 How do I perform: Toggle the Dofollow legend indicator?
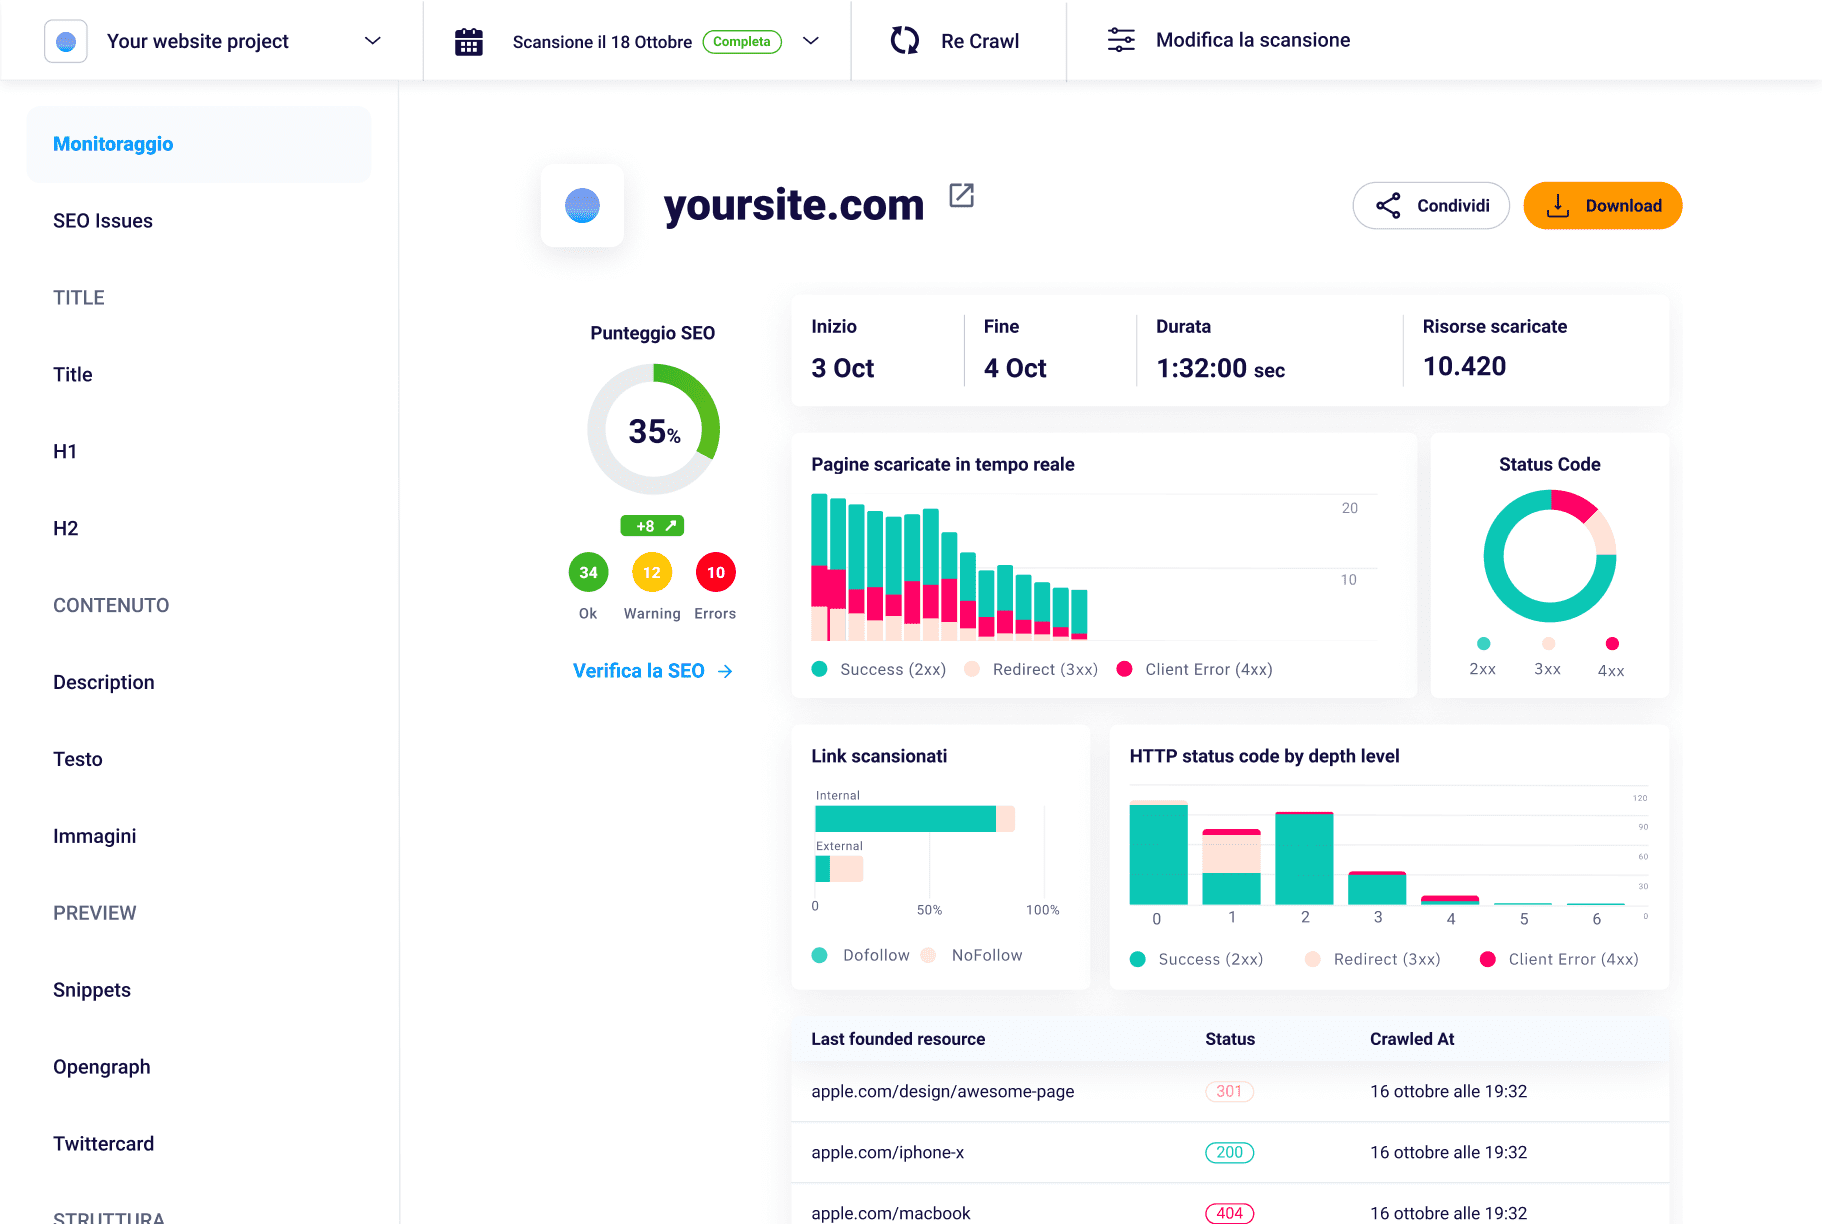click(x=819, y=955)
